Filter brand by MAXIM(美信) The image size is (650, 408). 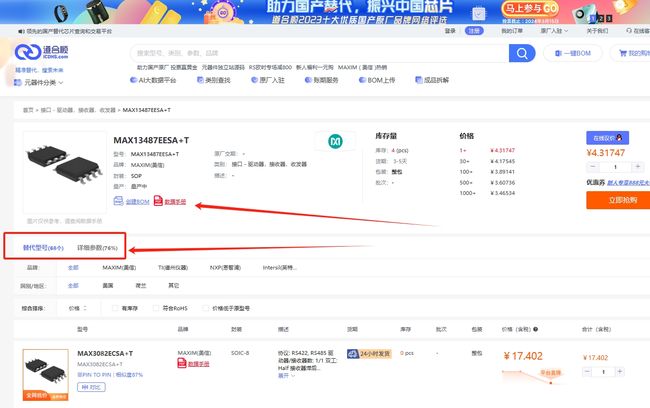point(119,267)
